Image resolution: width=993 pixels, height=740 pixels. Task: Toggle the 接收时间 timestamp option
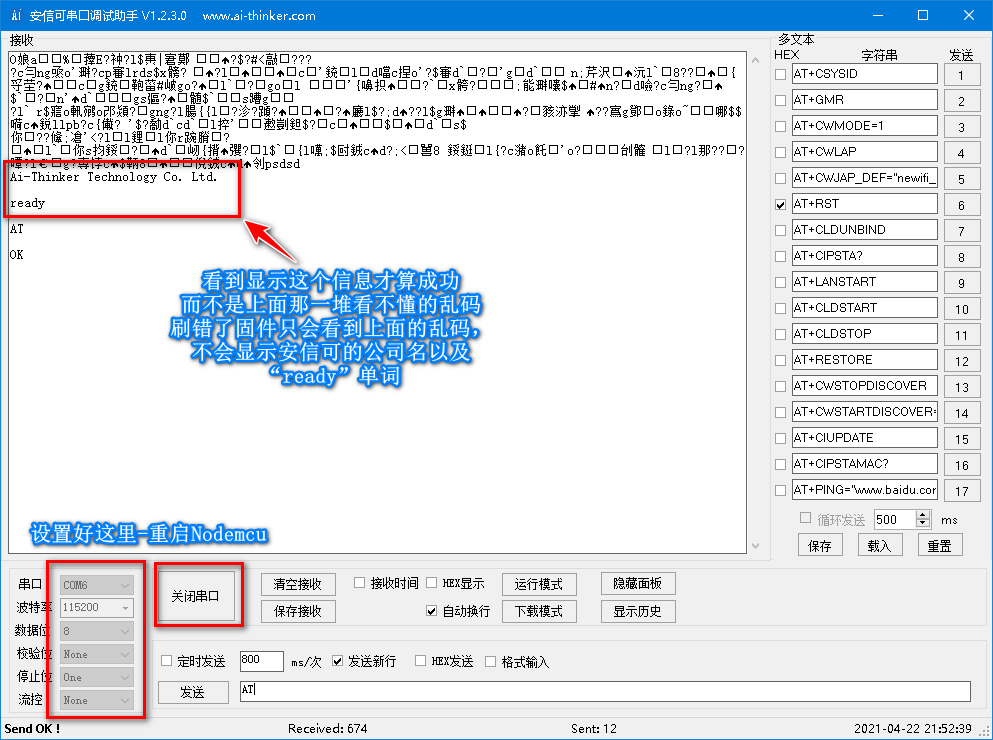358,583
